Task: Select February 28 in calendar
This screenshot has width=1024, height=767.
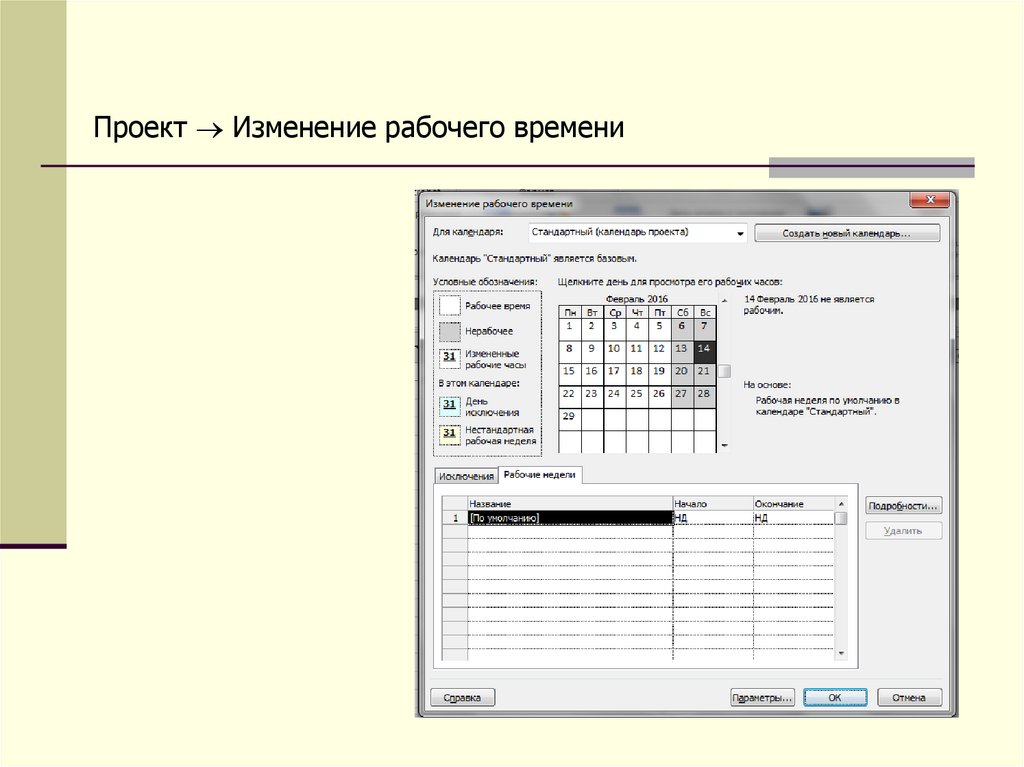Action: pyautogui.click(x=704, y=395)
